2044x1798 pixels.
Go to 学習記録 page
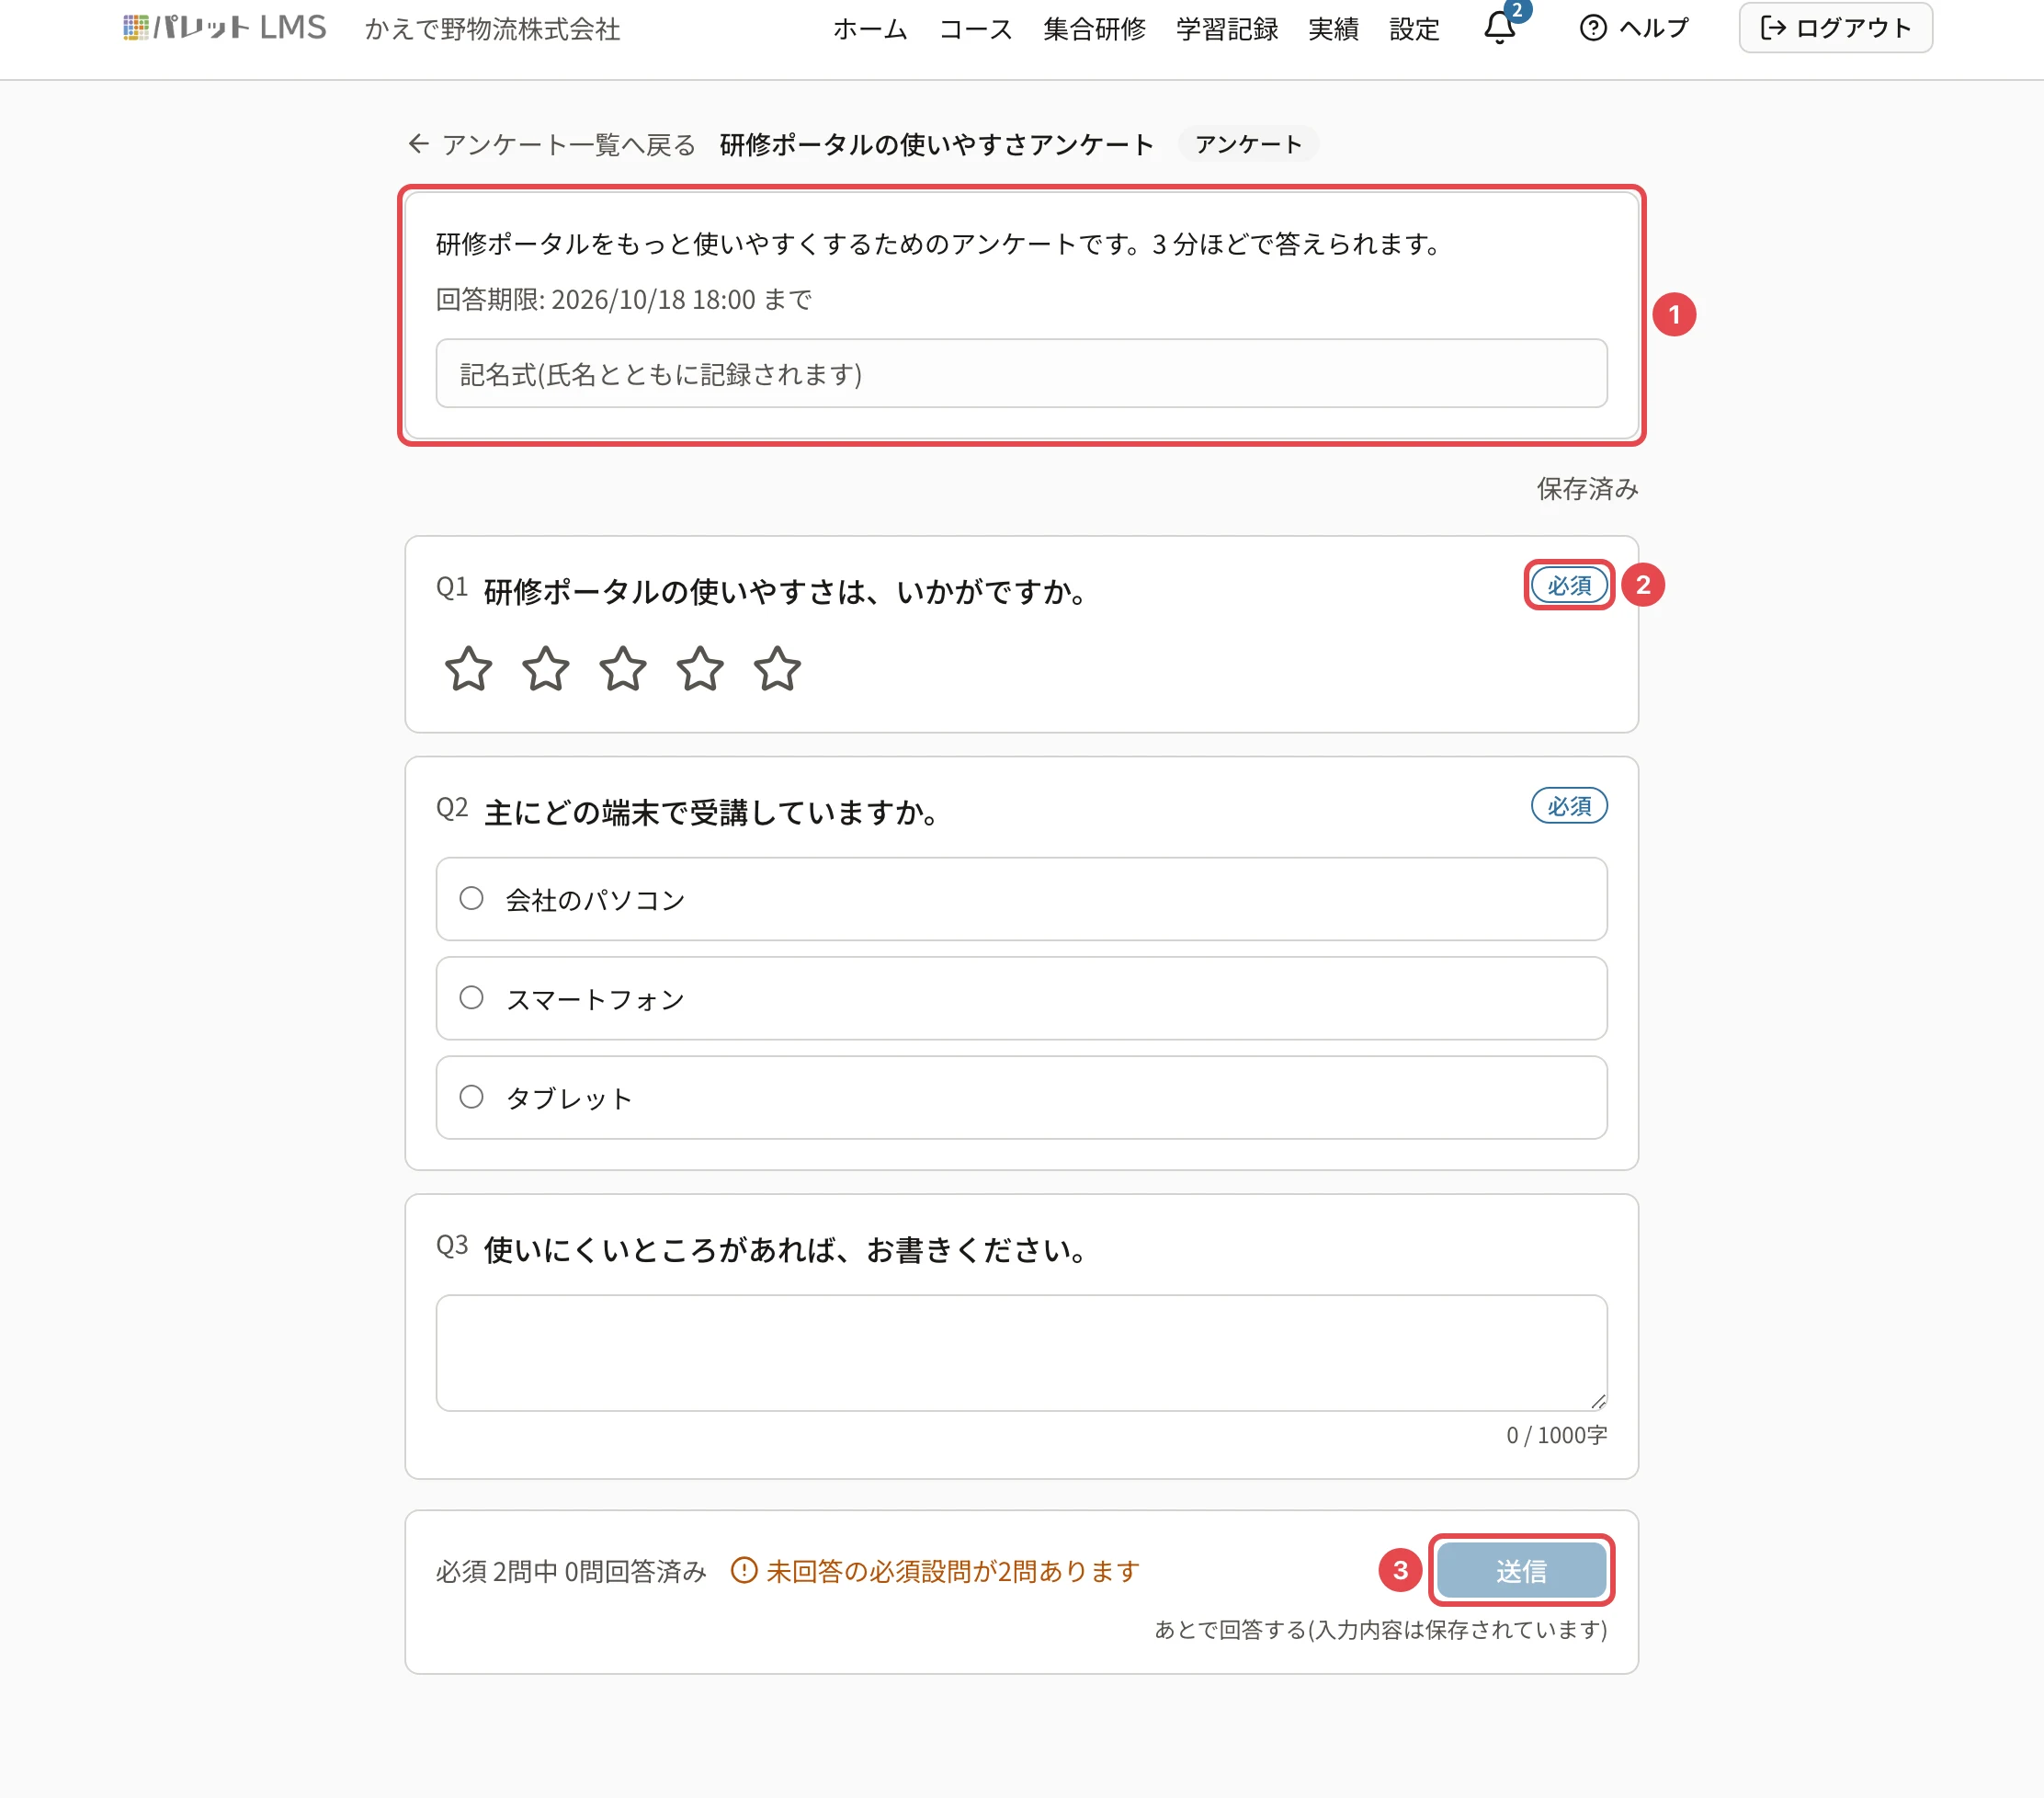tap(1227, 29)
